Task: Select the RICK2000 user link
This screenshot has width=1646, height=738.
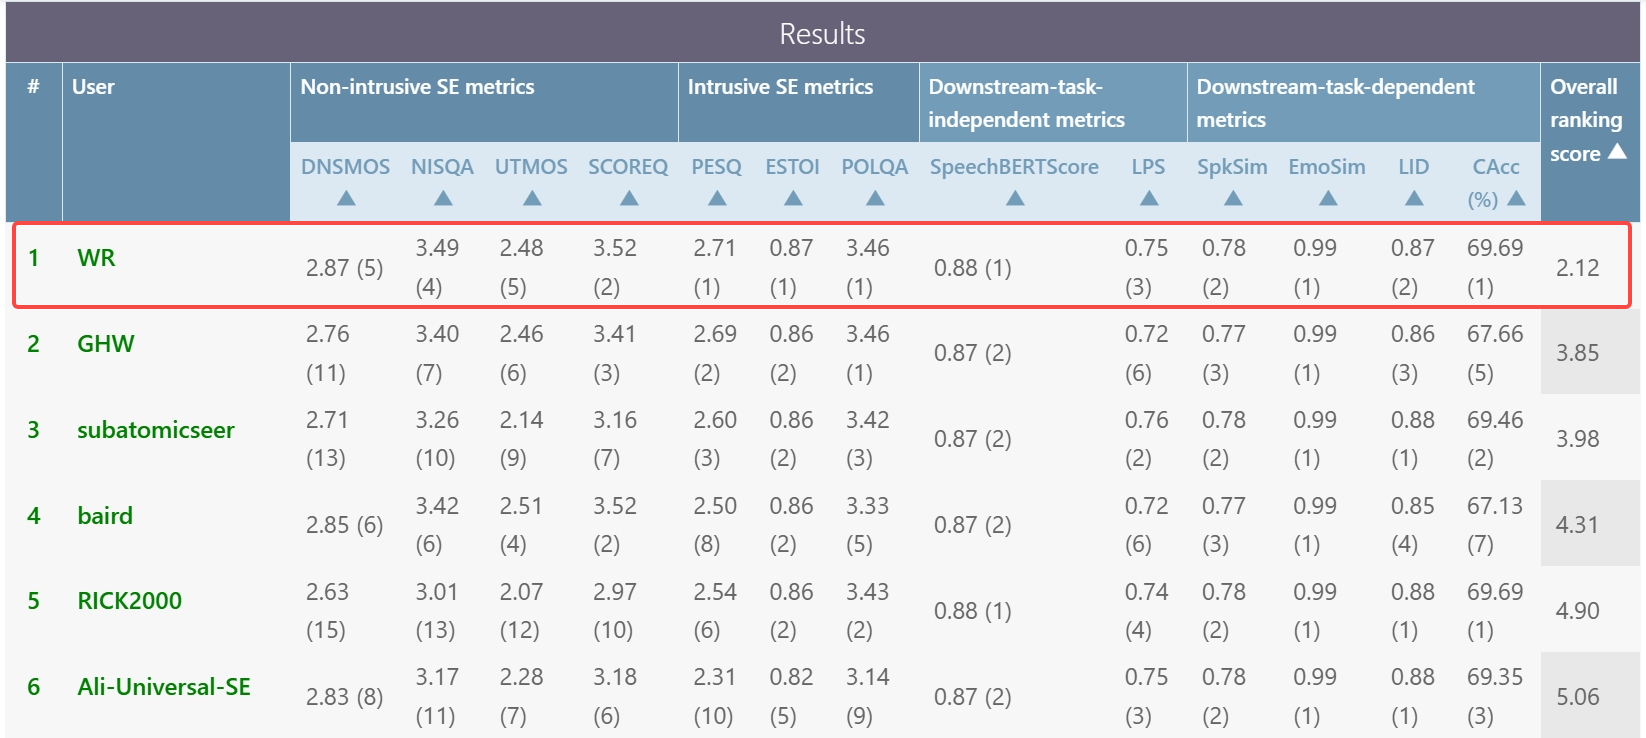Action: click(x=130, y=601)
